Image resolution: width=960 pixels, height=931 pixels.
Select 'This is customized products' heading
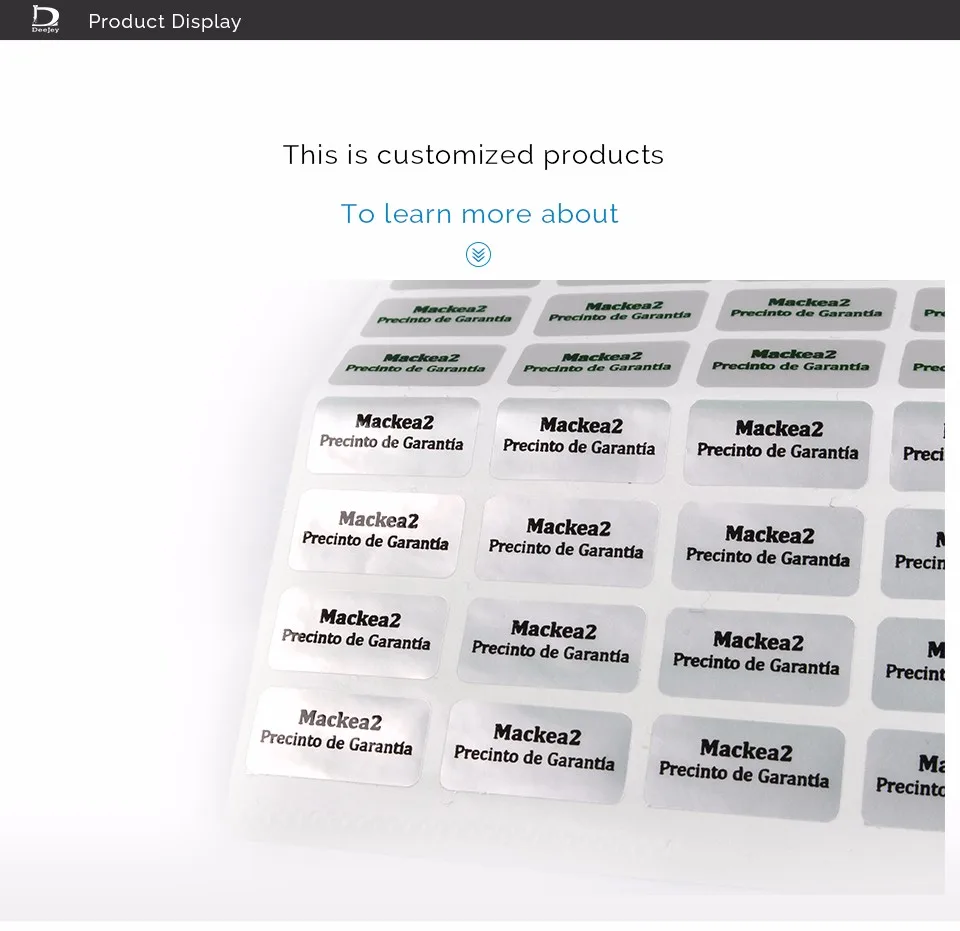(x=473, y=155)
